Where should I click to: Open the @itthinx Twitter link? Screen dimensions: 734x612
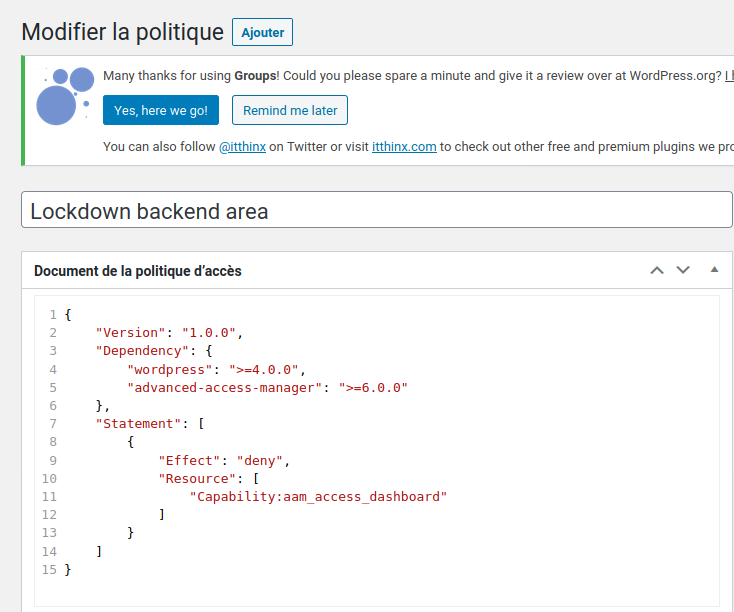(x=242, y=147)
